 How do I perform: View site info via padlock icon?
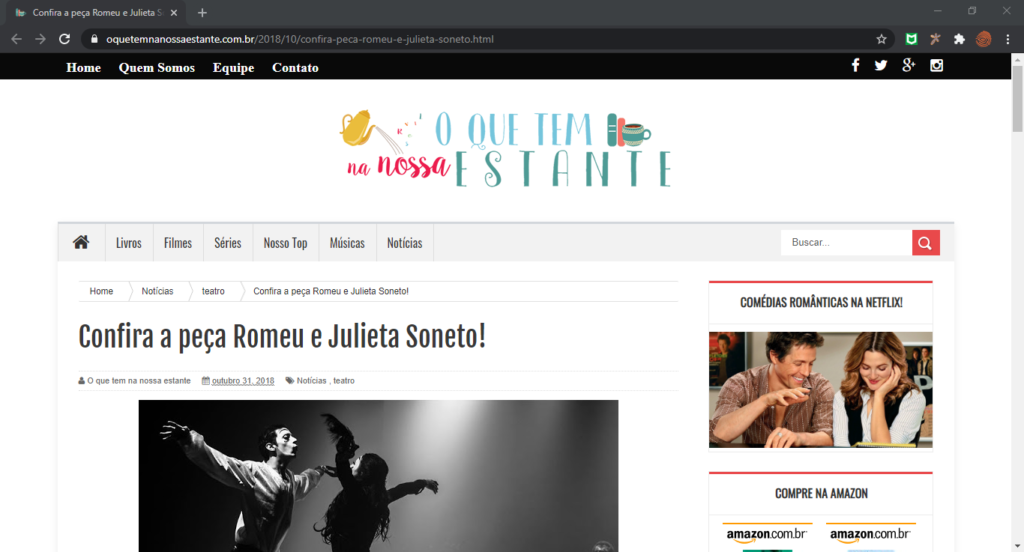tap(94, 39)
